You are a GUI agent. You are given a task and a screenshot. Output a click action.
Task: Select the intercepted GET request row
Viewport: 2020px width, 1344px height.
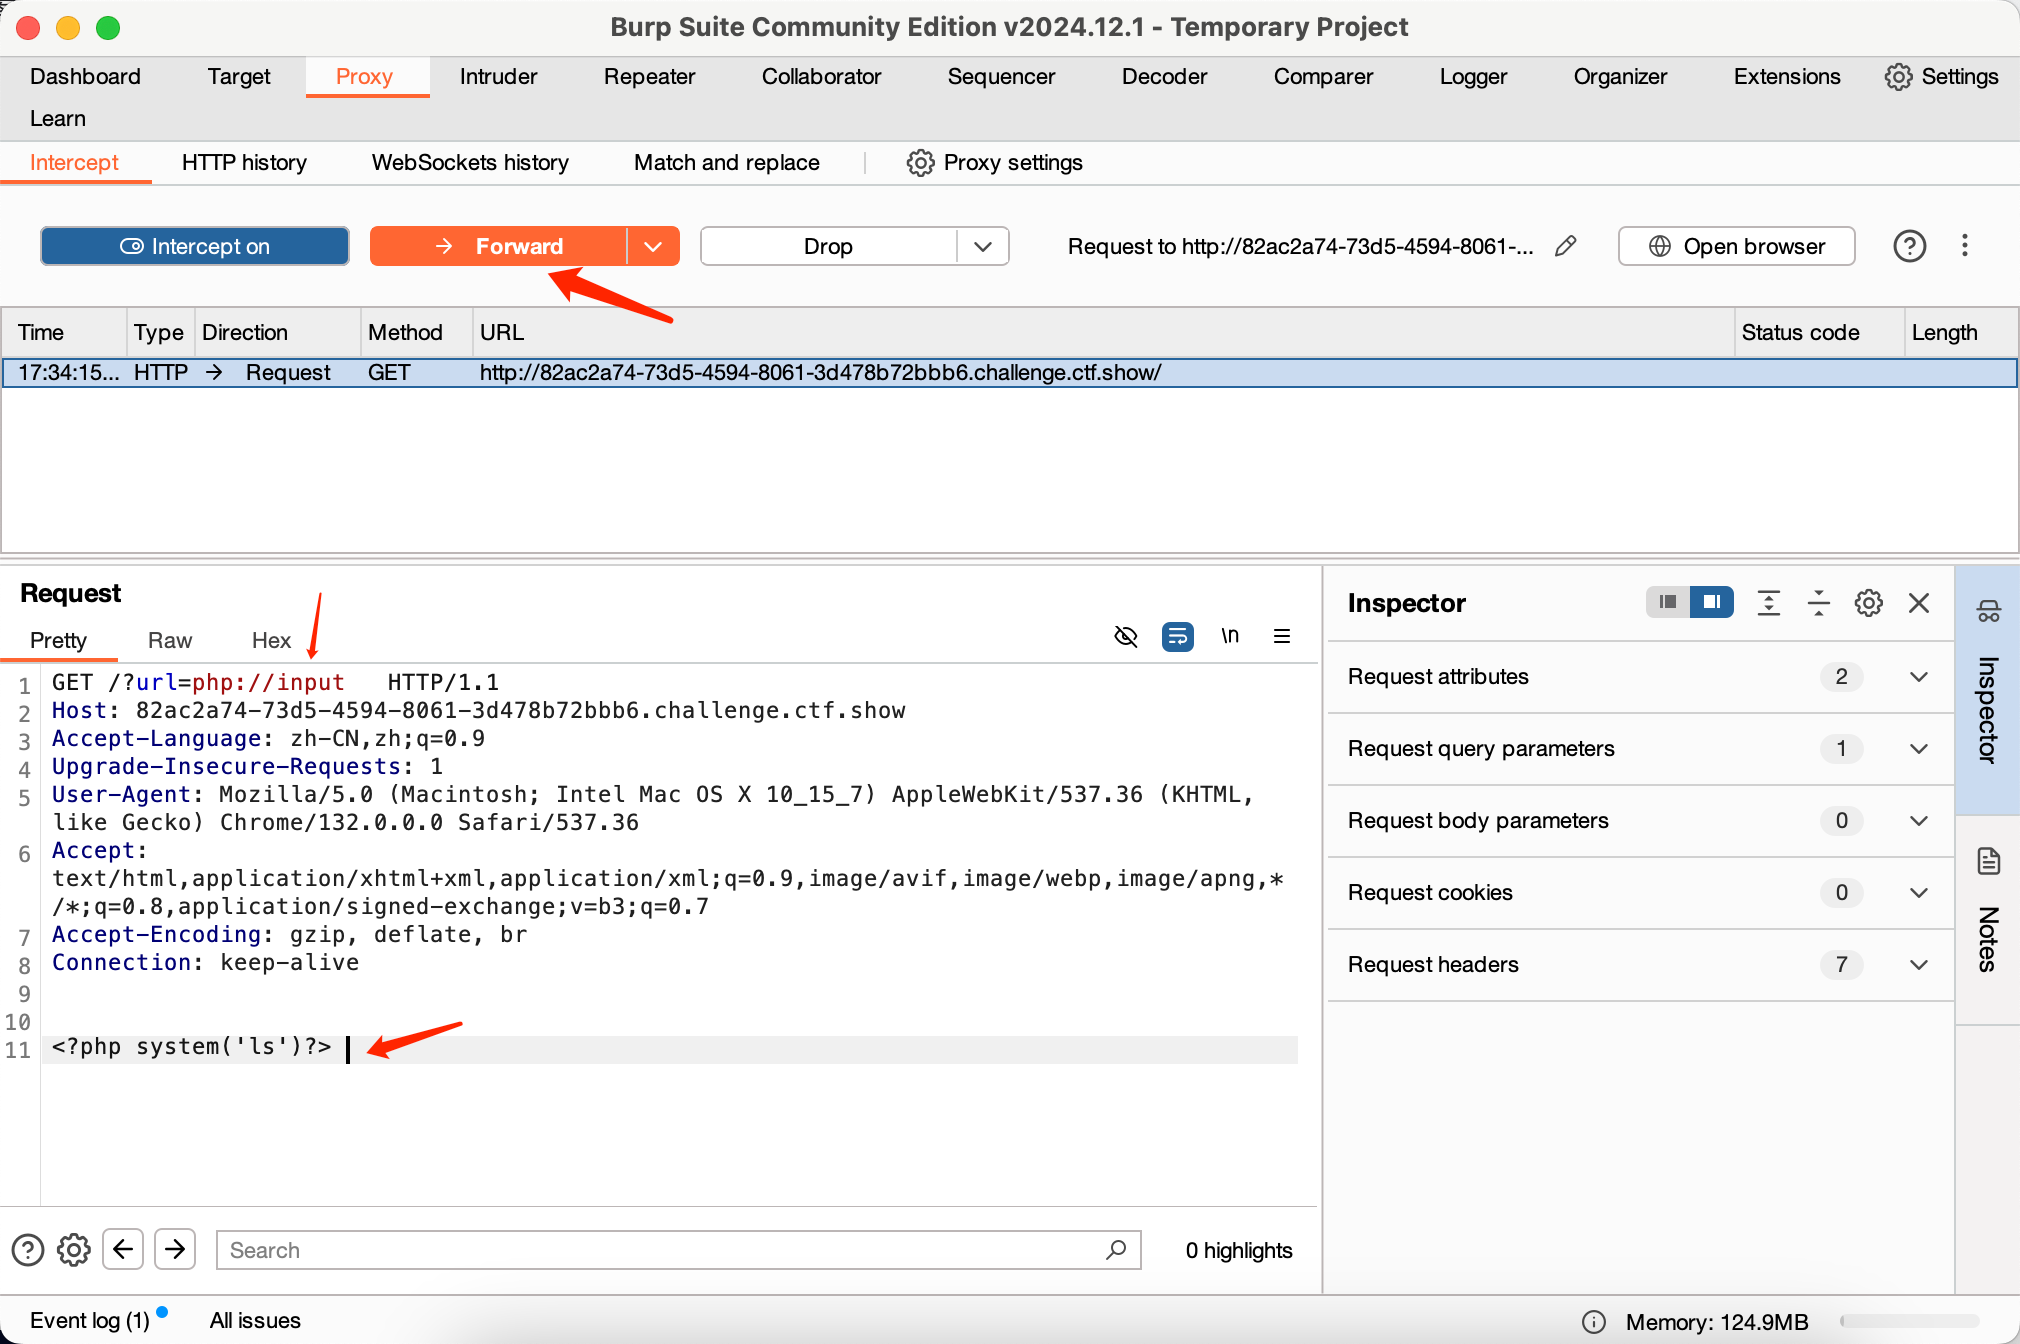pos(1009,373)
